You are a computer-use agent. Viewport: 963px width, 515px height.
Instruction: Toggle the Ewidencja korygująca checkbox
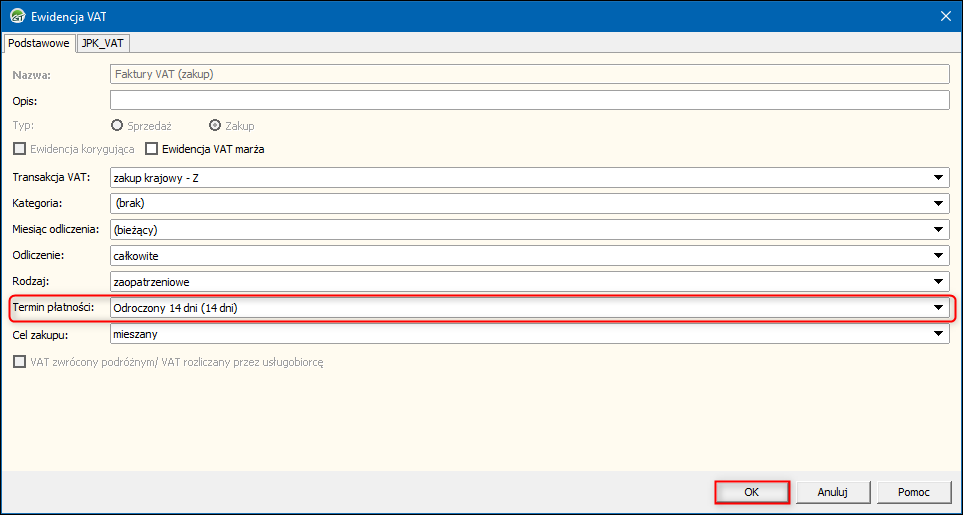pos(20,149)
